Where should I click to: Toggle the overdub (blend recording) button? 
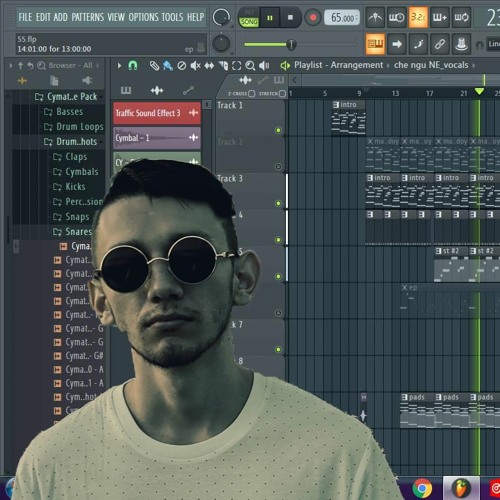(439, 17)
